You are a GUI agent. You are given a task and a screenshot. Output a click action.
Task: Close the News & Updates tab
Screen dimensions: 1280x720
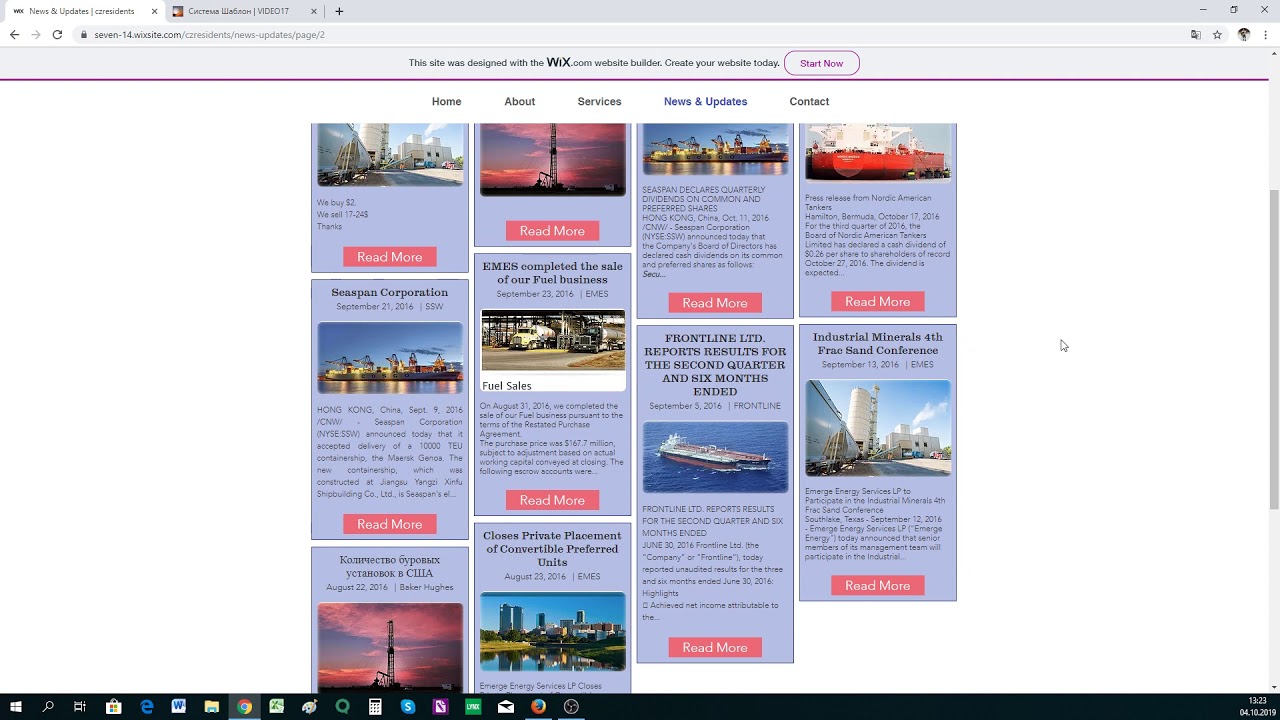point(154,11)
